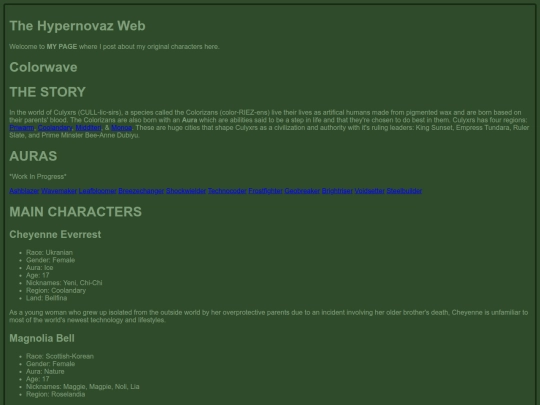The width and height of the screenshot is (540, 405).
Task: Follow the Breezechanger aura link
Action: click(x=141, y=191)
